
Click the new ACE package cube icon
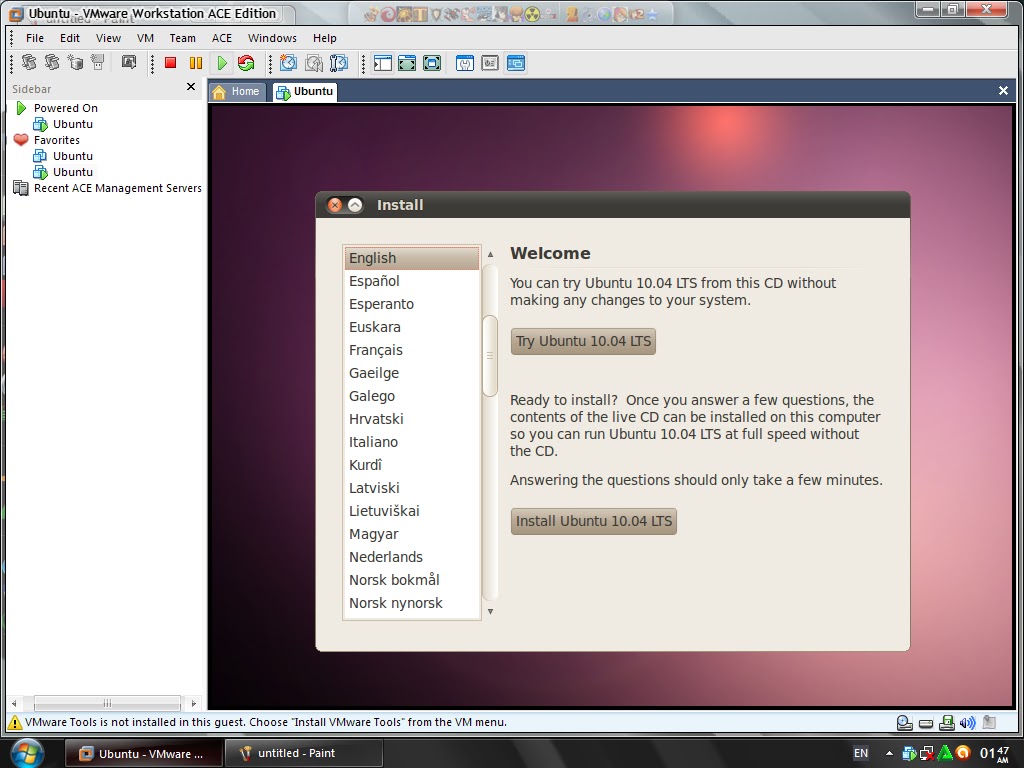click(75, 63)
